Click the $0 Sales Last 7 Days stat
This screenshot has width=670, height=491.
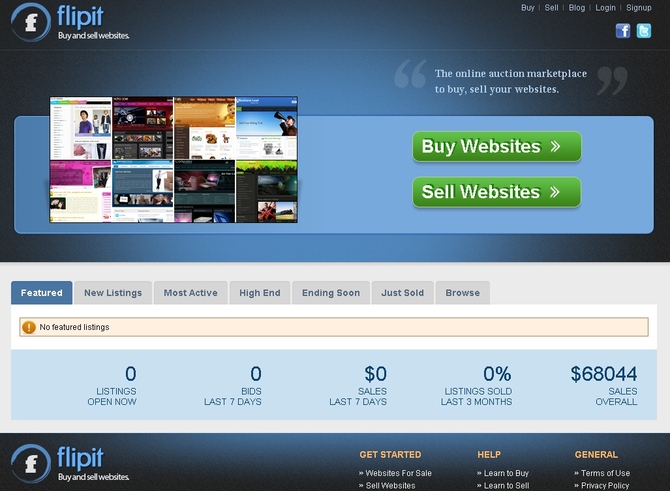tap(358, 385)
